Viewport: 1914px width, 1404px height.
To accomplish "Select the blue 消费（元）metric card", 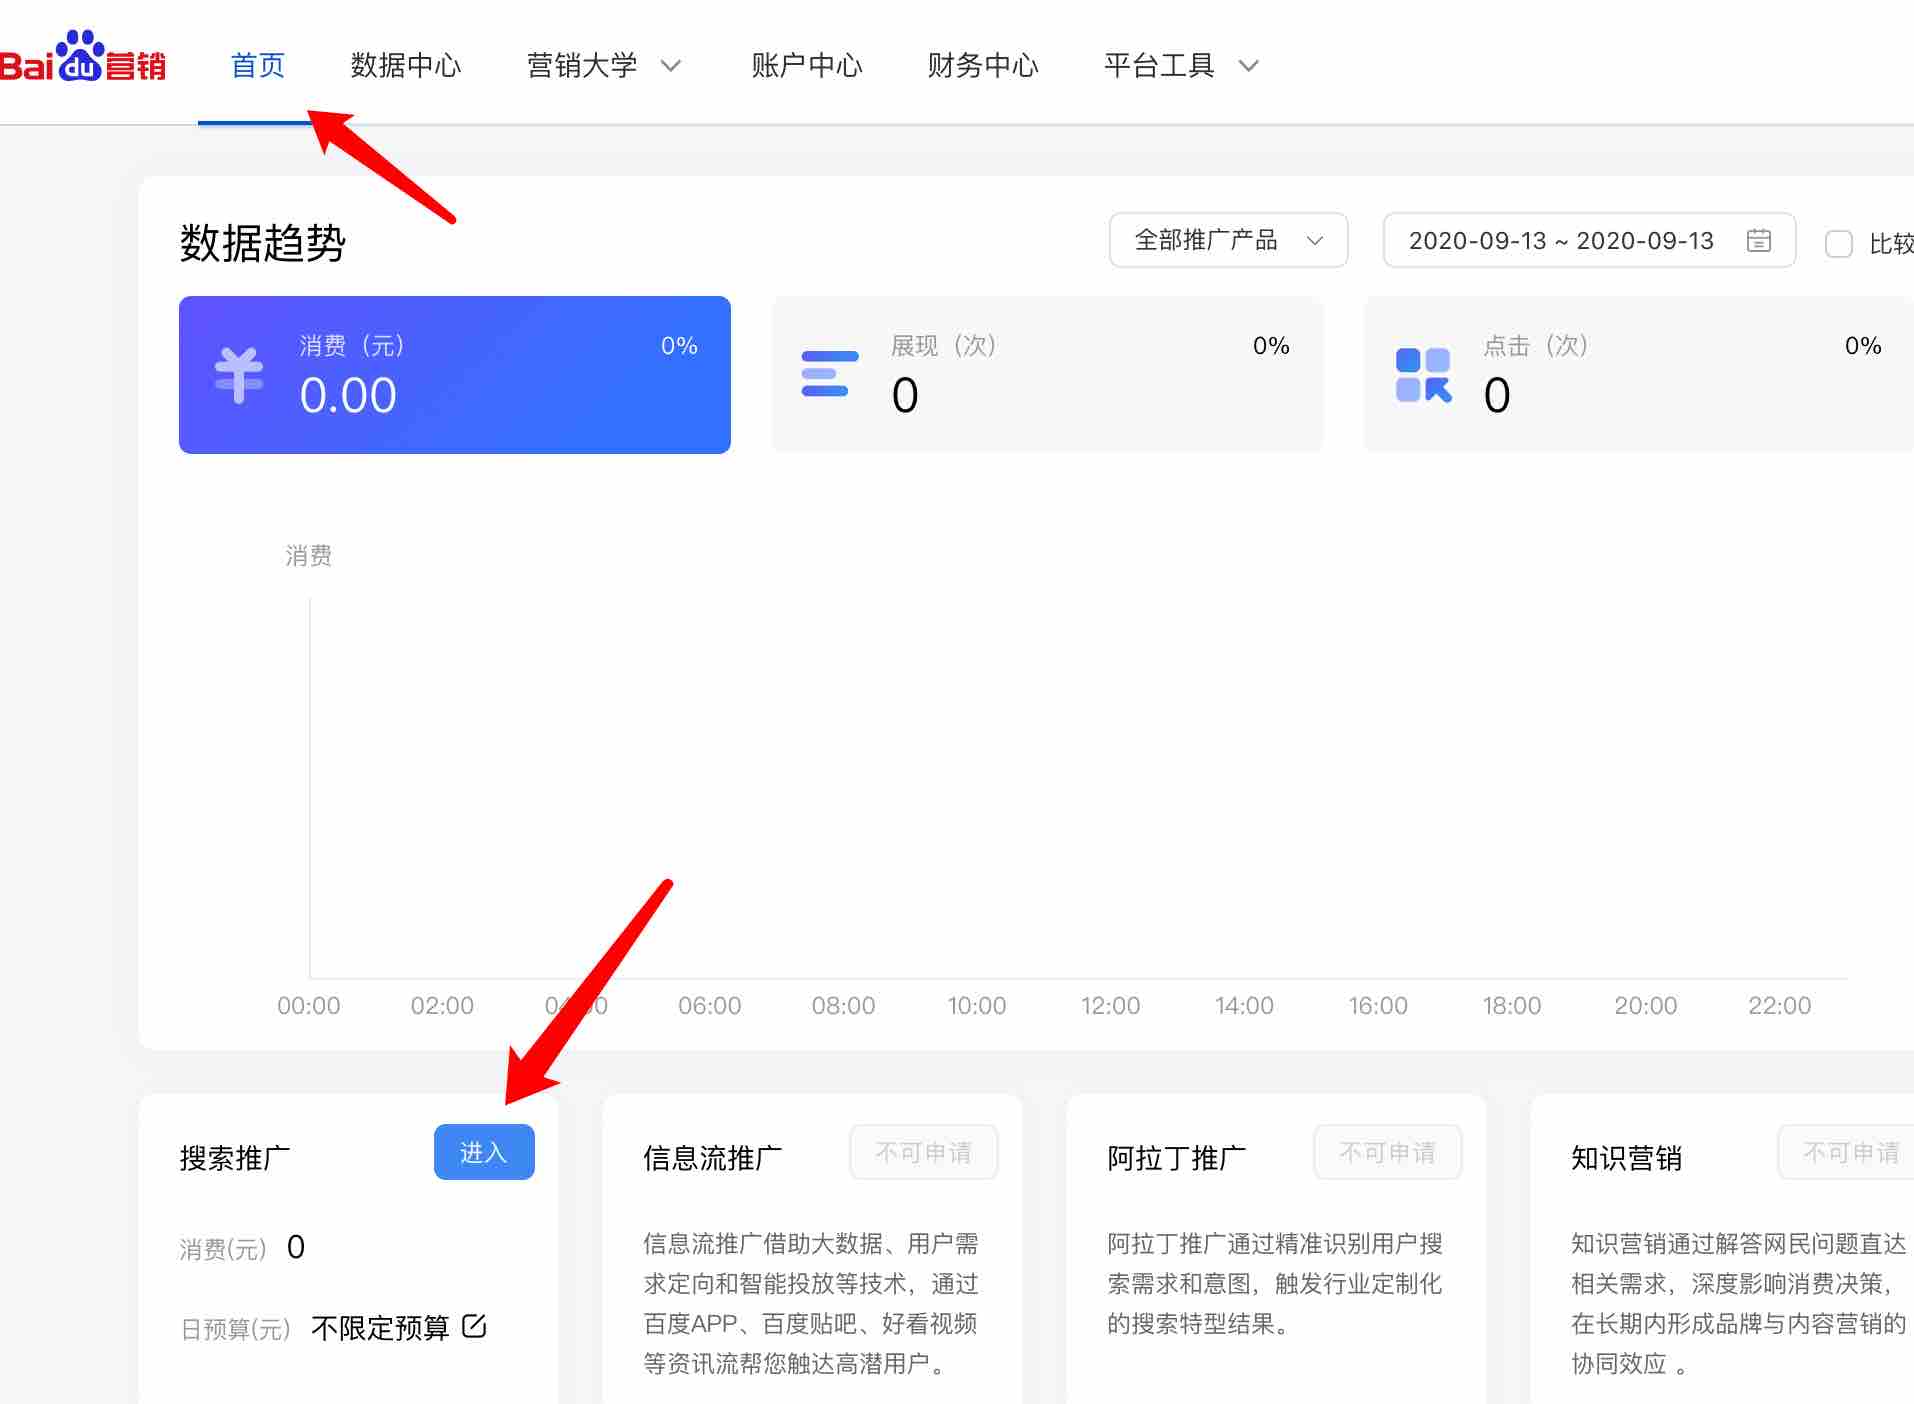I will pos(455,375).
